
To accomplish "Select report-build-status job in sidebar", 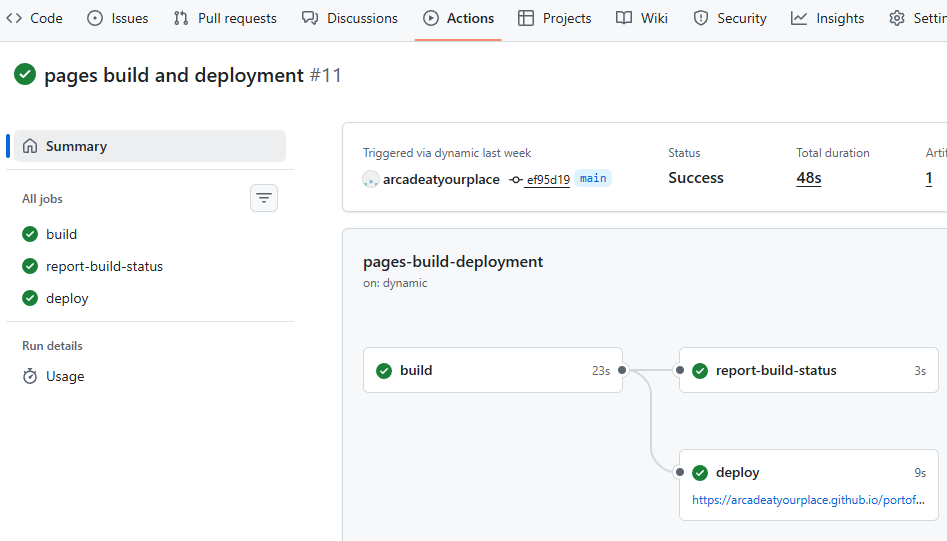I will 104,266.
